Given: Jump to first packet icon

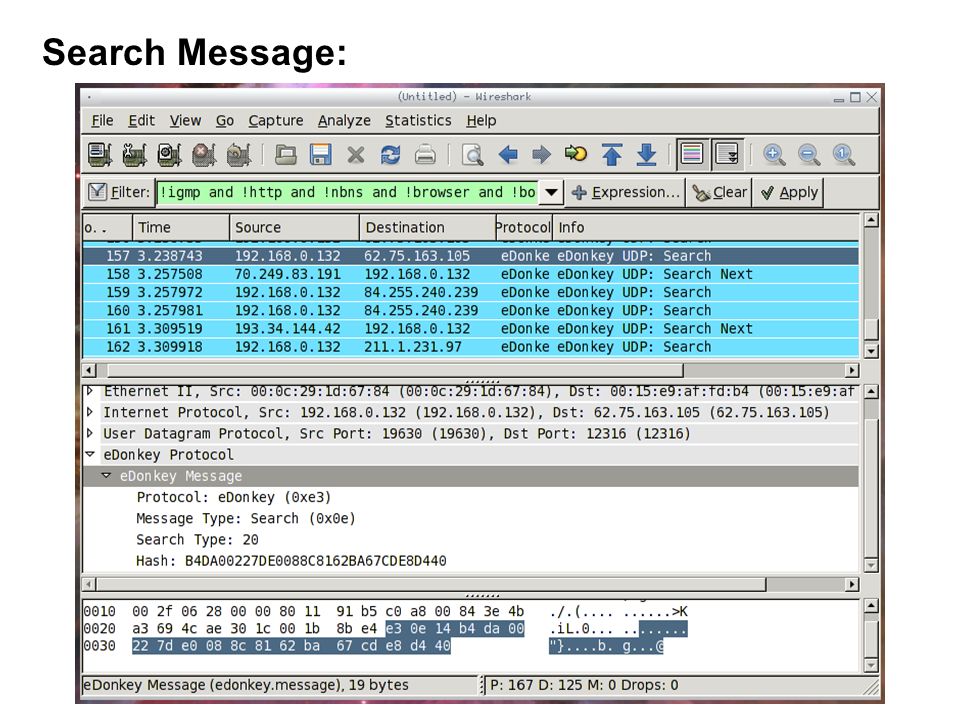Looking at the screenshot, I should (x=612, y=154).
